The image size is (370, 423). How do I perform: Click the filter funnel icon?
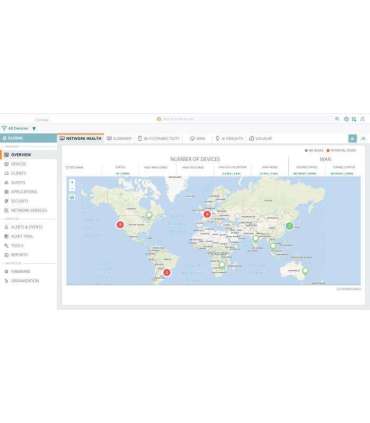click(4, 128)
